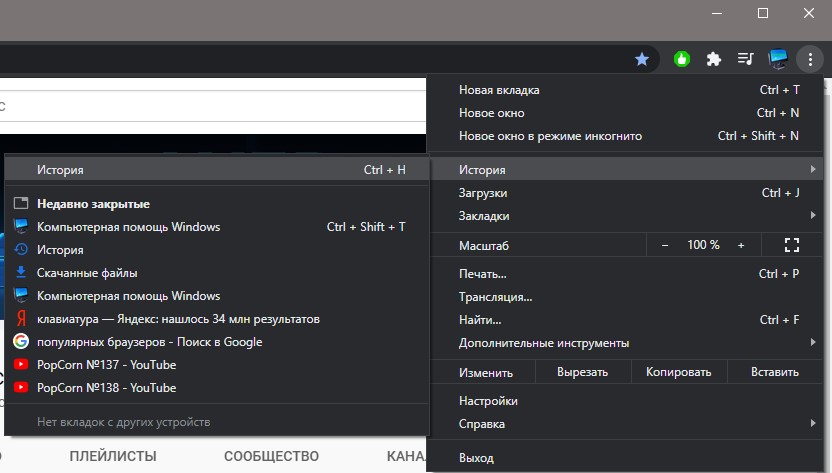Image resolution: width=832 pixels, height=473 pixels.
Task: Open the Extensions puzzle icon
Action: coord(714,59)
